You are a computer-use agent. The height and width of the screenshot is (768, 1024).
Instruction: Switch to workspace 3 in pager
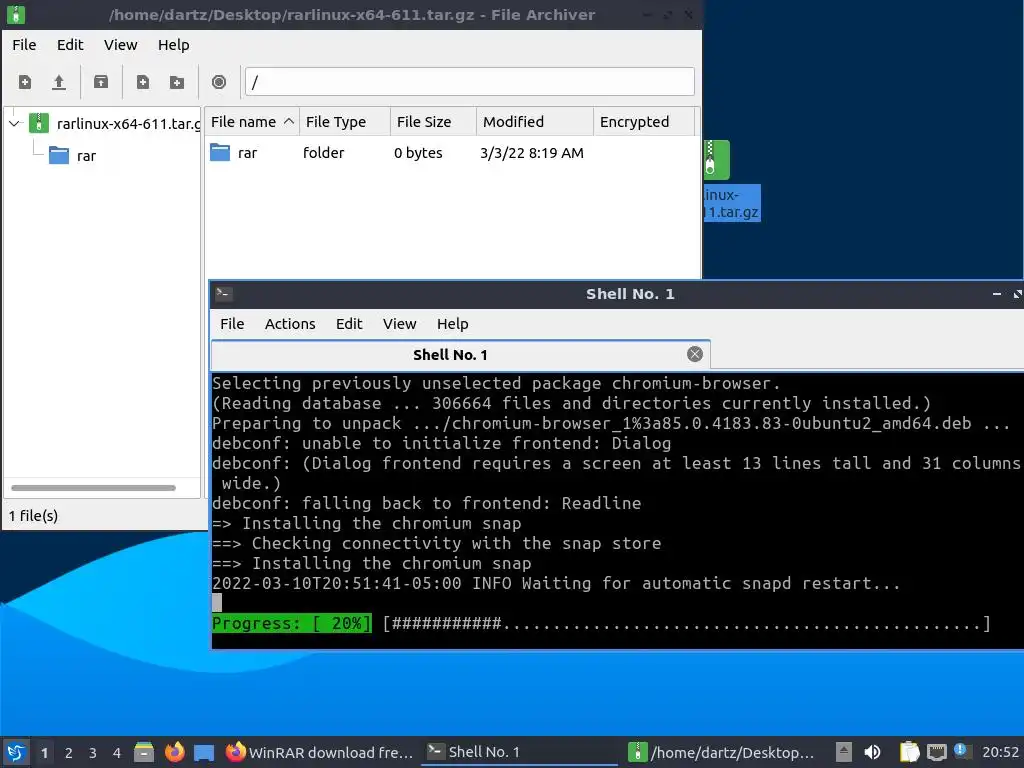coord(93,753)
